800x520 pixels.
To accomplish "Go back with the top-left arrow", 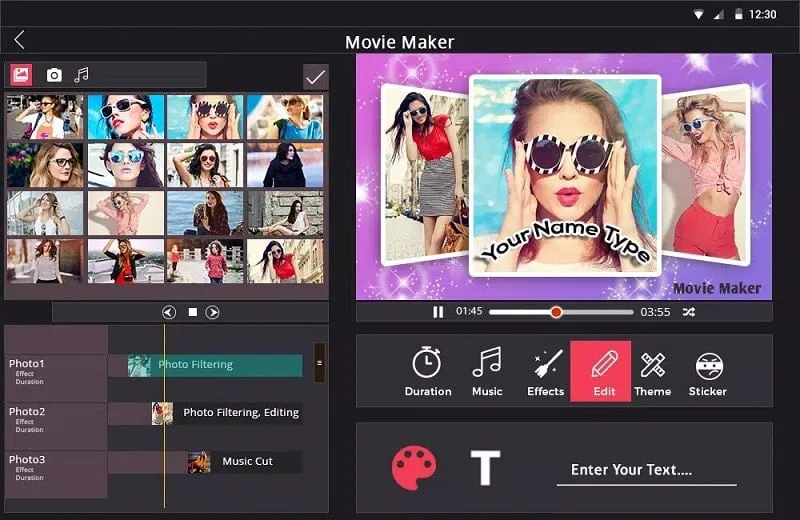I will 19,40.
